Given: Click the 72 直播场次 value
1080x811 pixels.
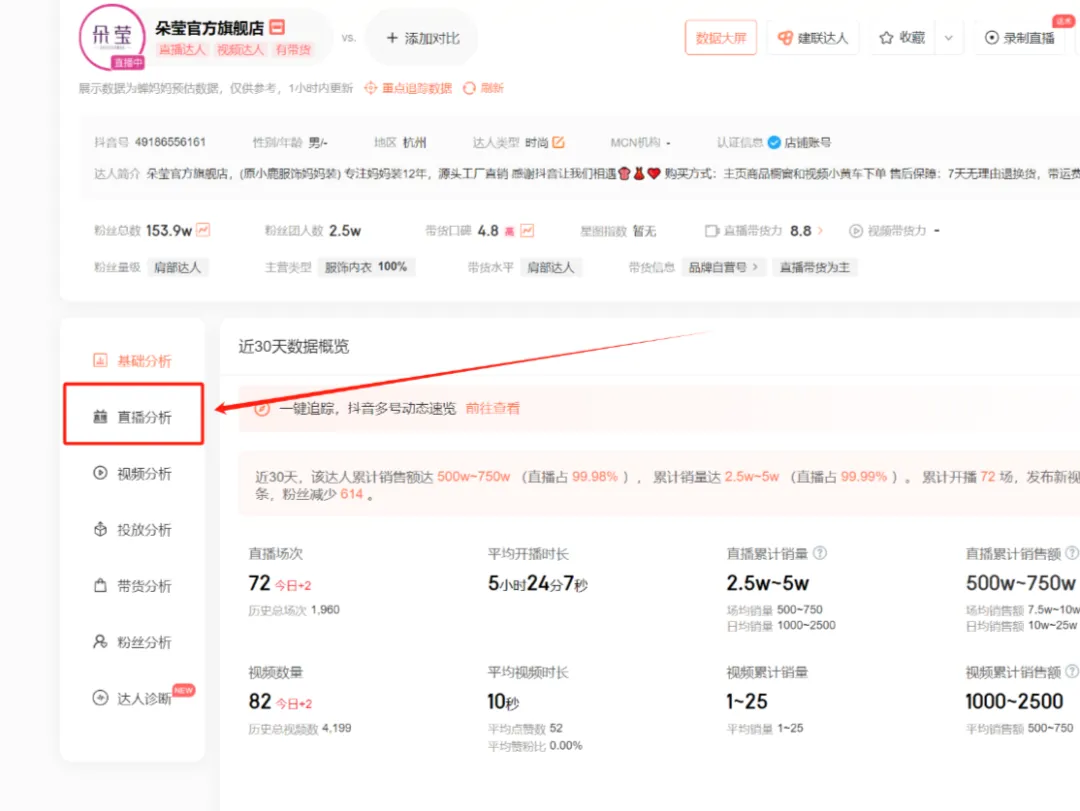Looking at the screenshot, I should [x=259, y=583].
